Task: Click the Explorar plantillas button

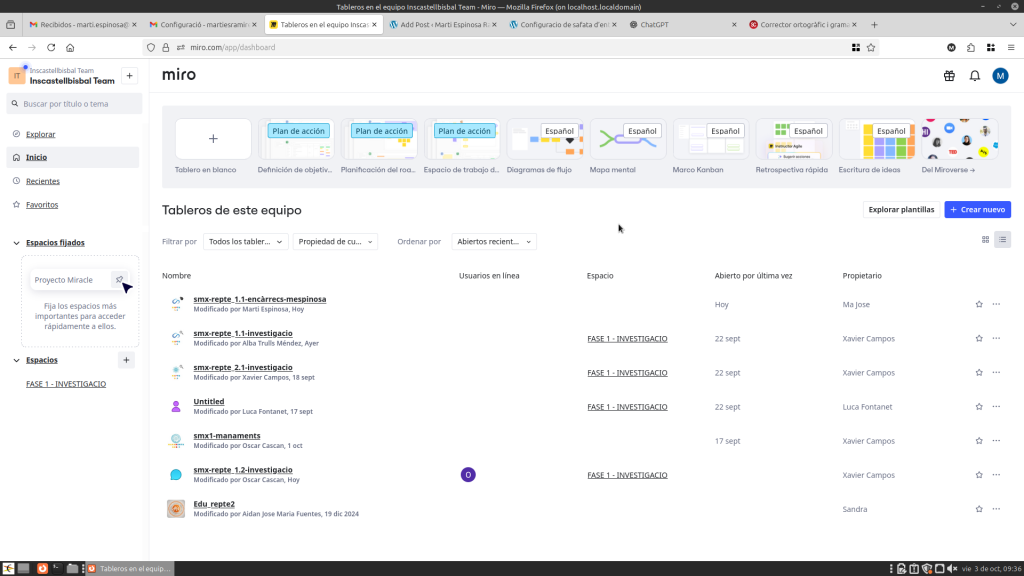Action: (x=900, y=210)
